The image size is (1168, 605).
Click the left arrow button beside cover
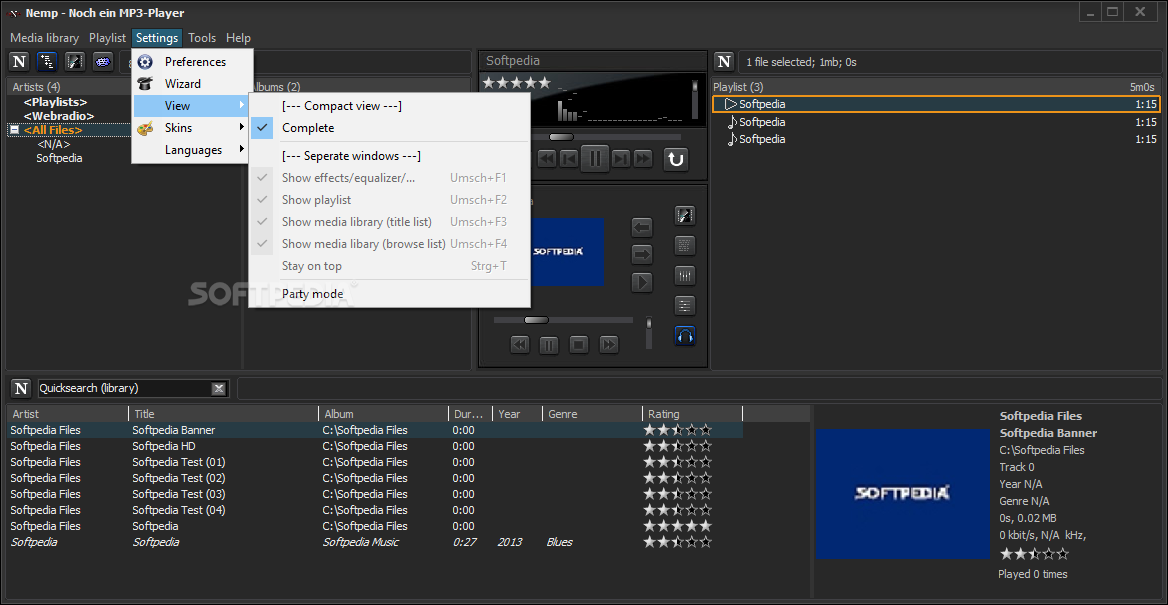pos(641,227)
